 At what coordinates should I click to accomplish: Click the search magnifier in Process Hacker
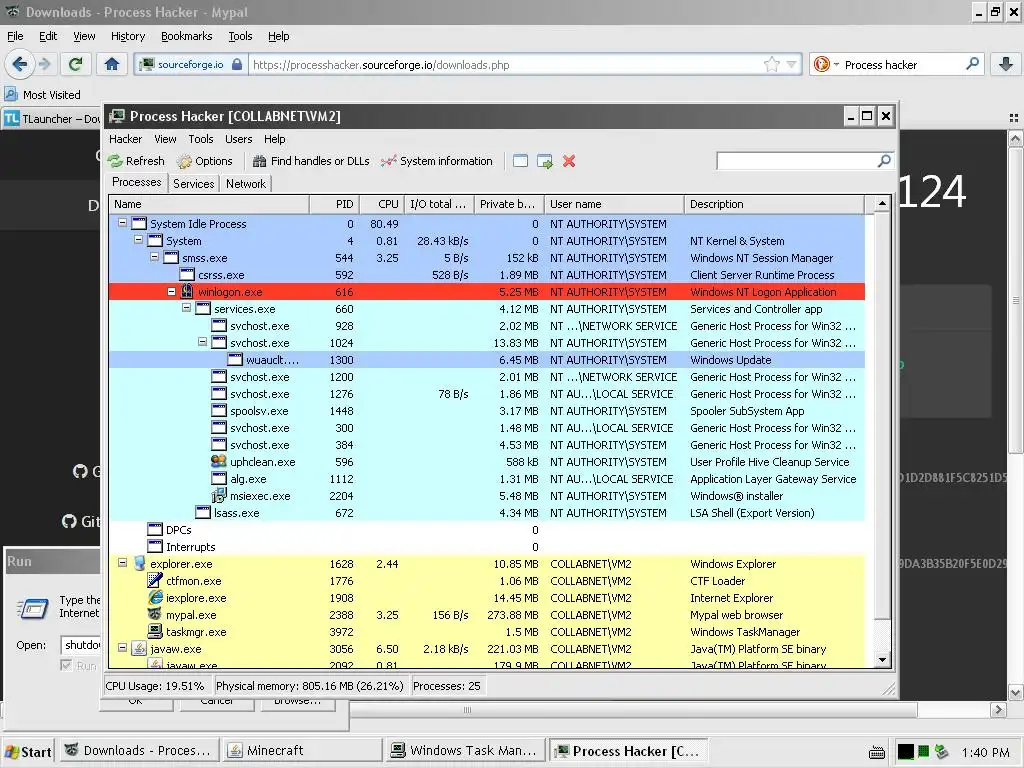coord(884,161)
